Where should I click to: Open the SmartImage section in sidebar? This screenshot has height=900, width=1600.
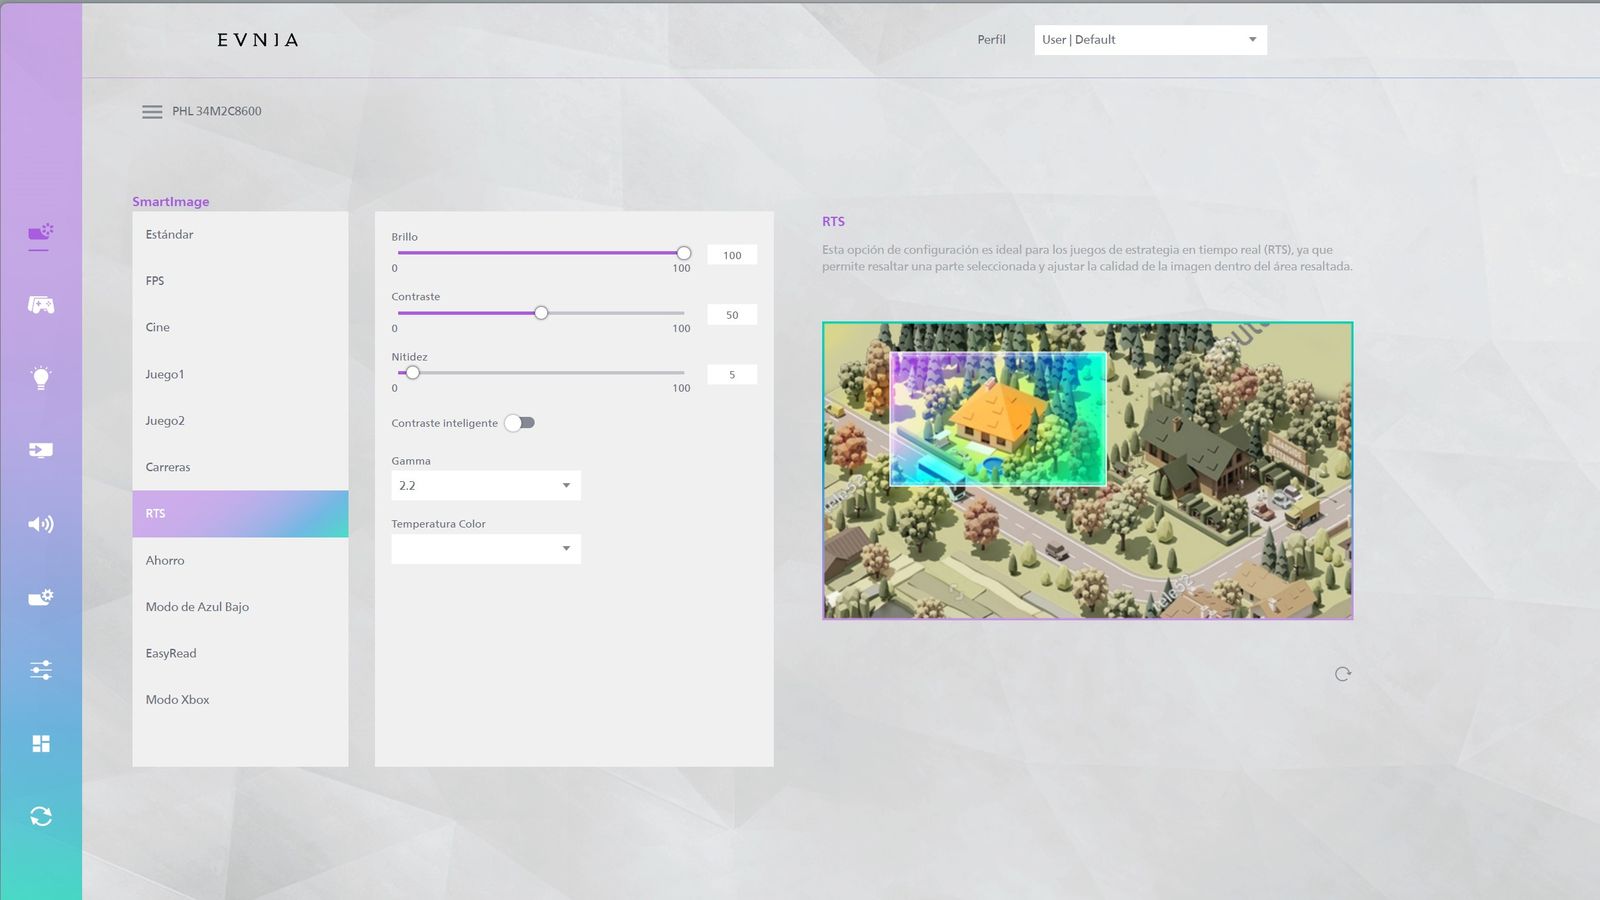point(40,234)
